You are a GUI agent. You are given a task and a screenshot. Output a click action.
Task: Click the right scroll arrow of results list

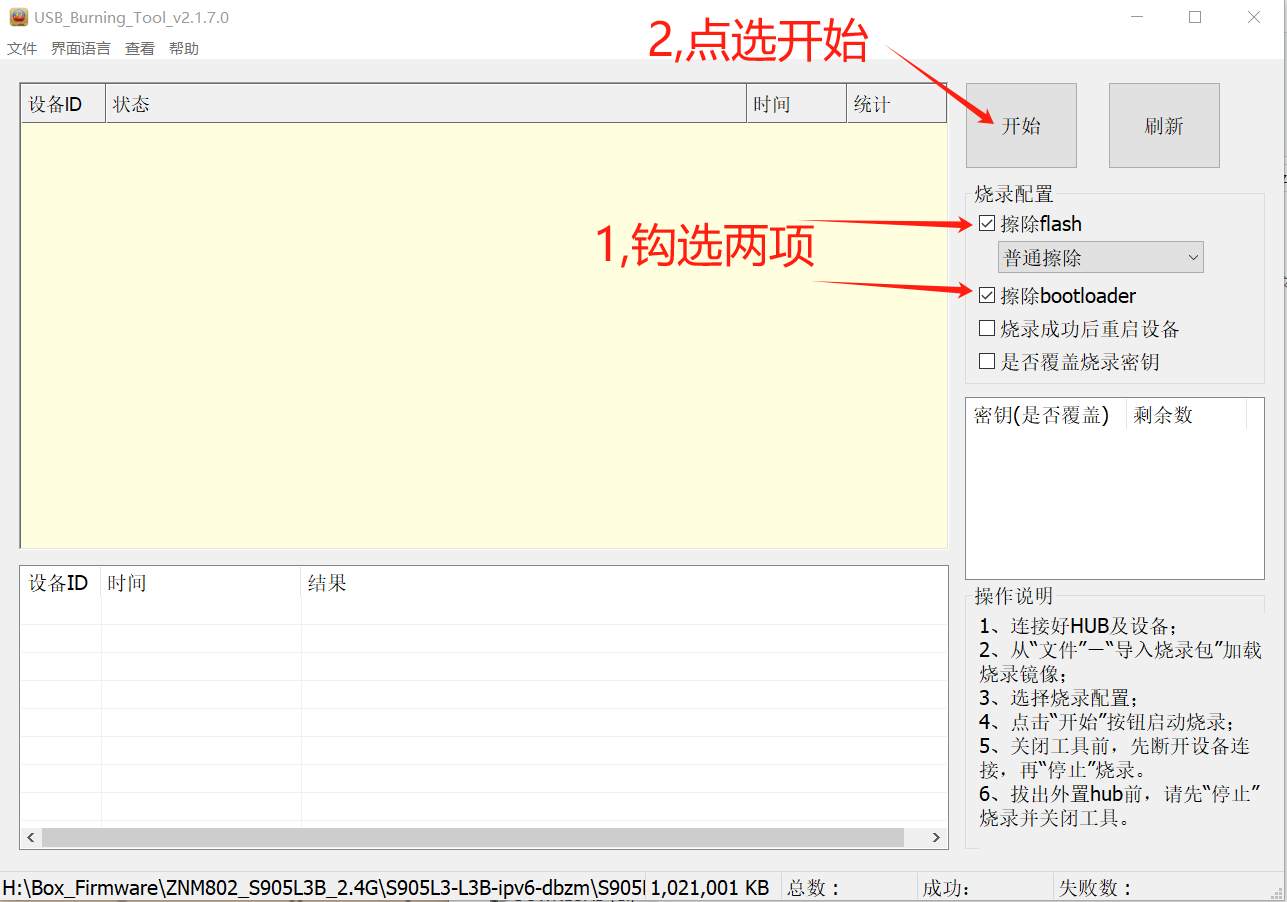coord(936,837)
